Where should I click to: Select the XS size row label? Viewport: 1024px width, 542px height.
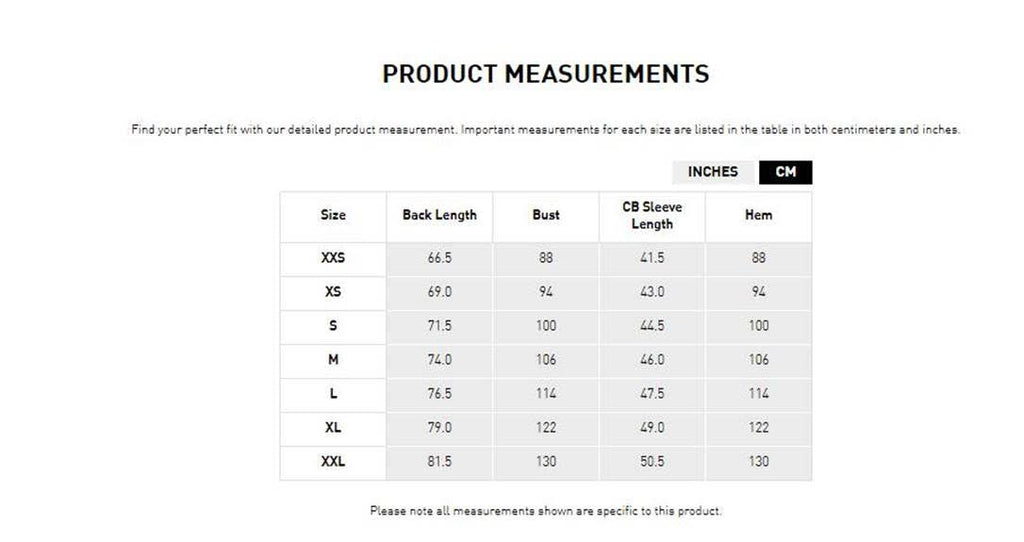(x=333, y=292)
